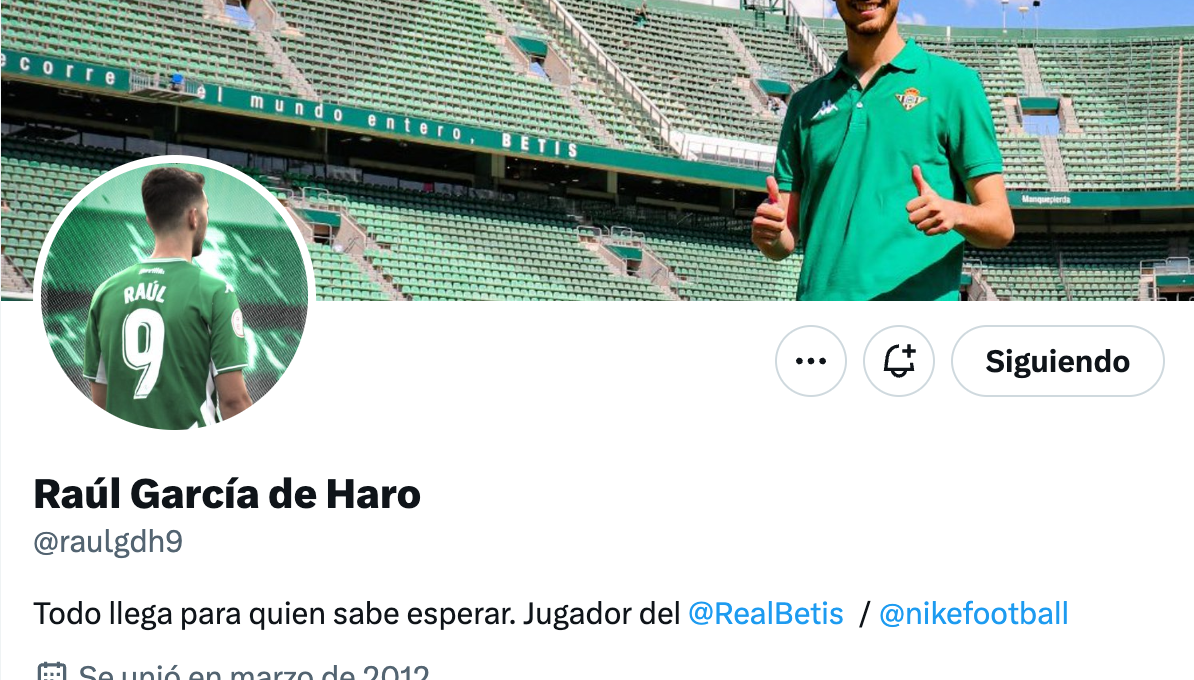The width and height of the screenshot is (1194, 680).
Task: Click the 'Jugador del' text in the bio
Action: click(601, 614)
